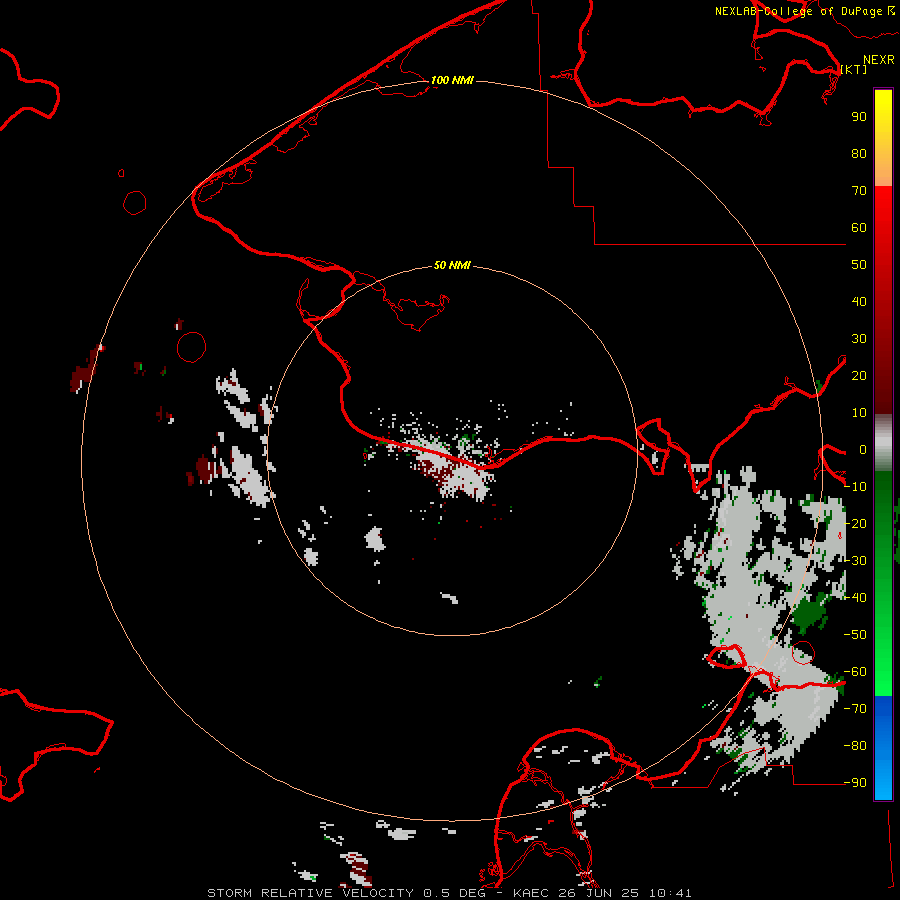Screen dimensions: 900x900
Task: Click the positive 50 scale label
Action: click(859, 265)
